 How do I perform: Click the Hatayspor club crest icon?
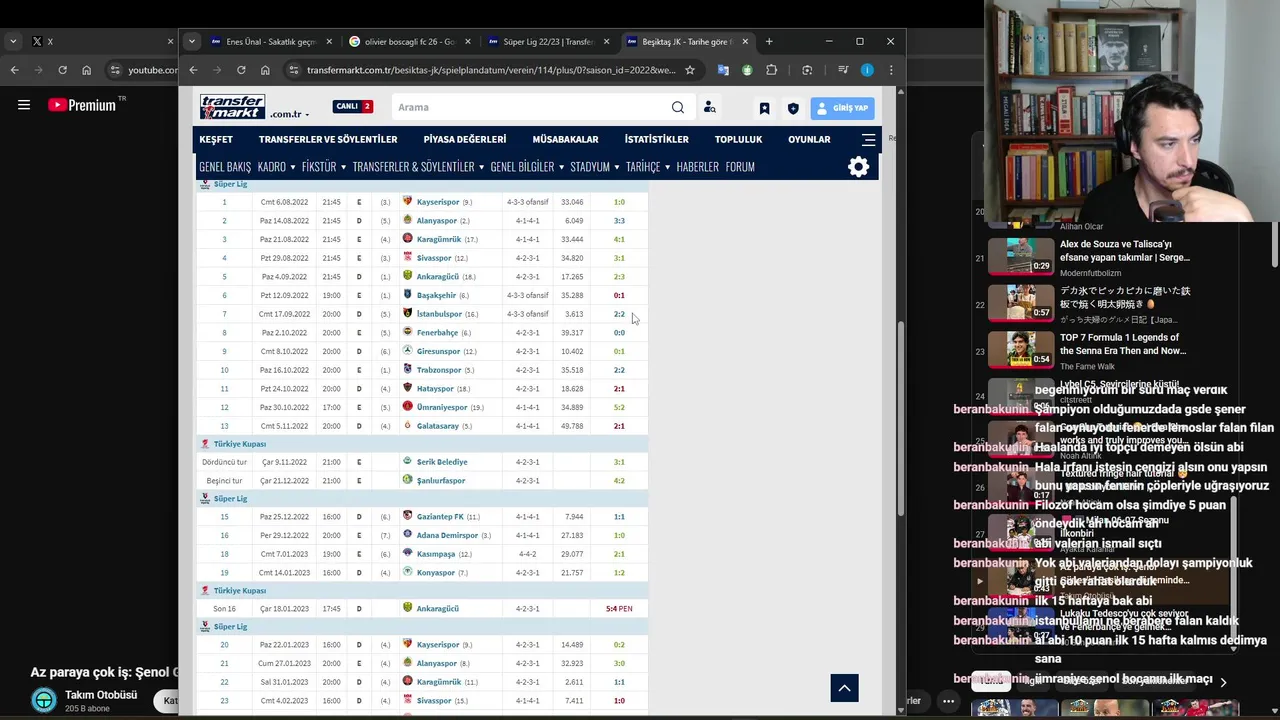click(x=407, y=388)
